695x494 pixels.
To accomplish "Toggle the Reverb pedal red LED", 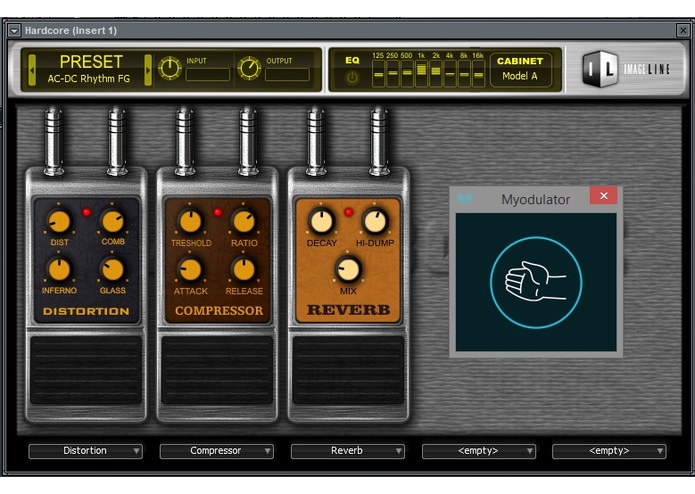I will tap(349, 212).
